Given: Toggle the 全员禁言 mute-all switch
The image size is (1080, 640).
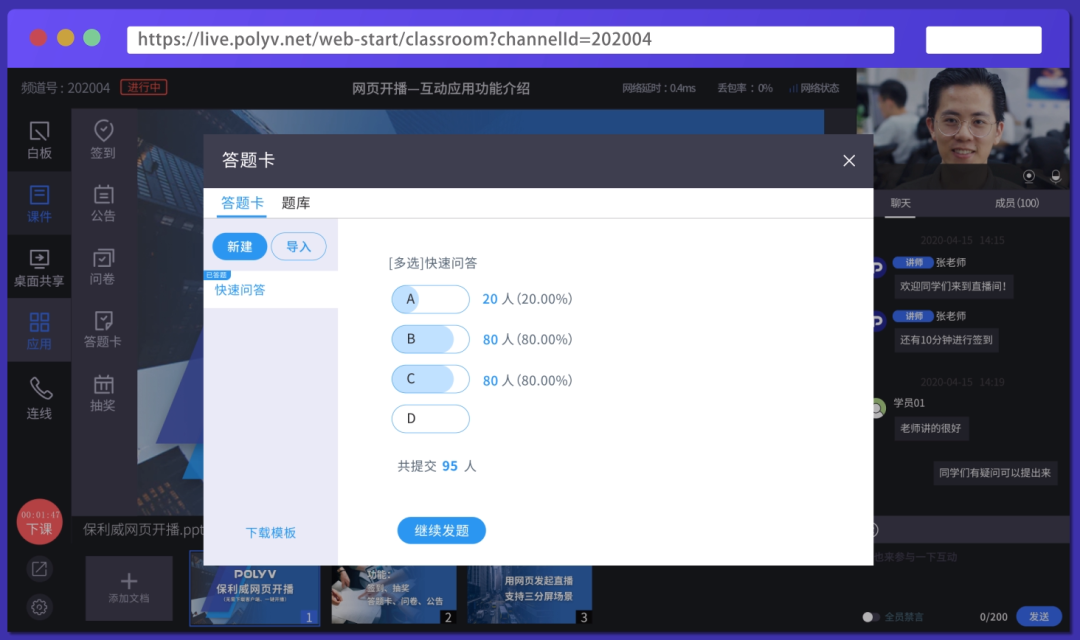Looking at the screenshot, I should [x=869, y=617].
